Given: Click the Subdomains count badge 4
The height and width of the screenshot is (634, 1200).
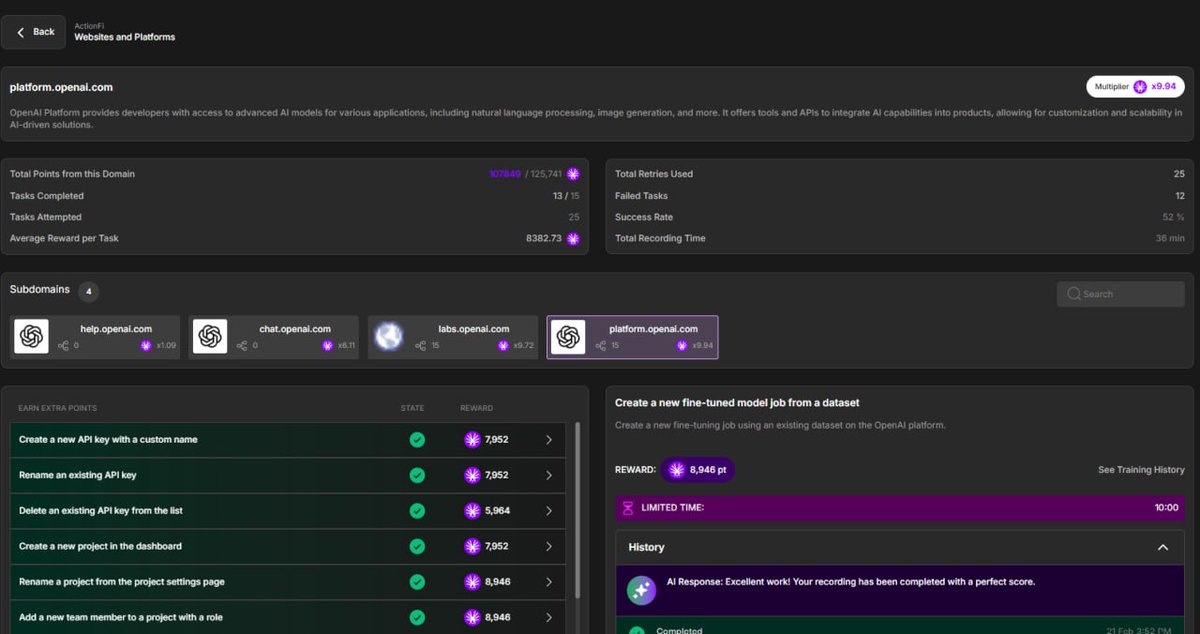Looking at the screenshot, I should (x=89, y=292).
